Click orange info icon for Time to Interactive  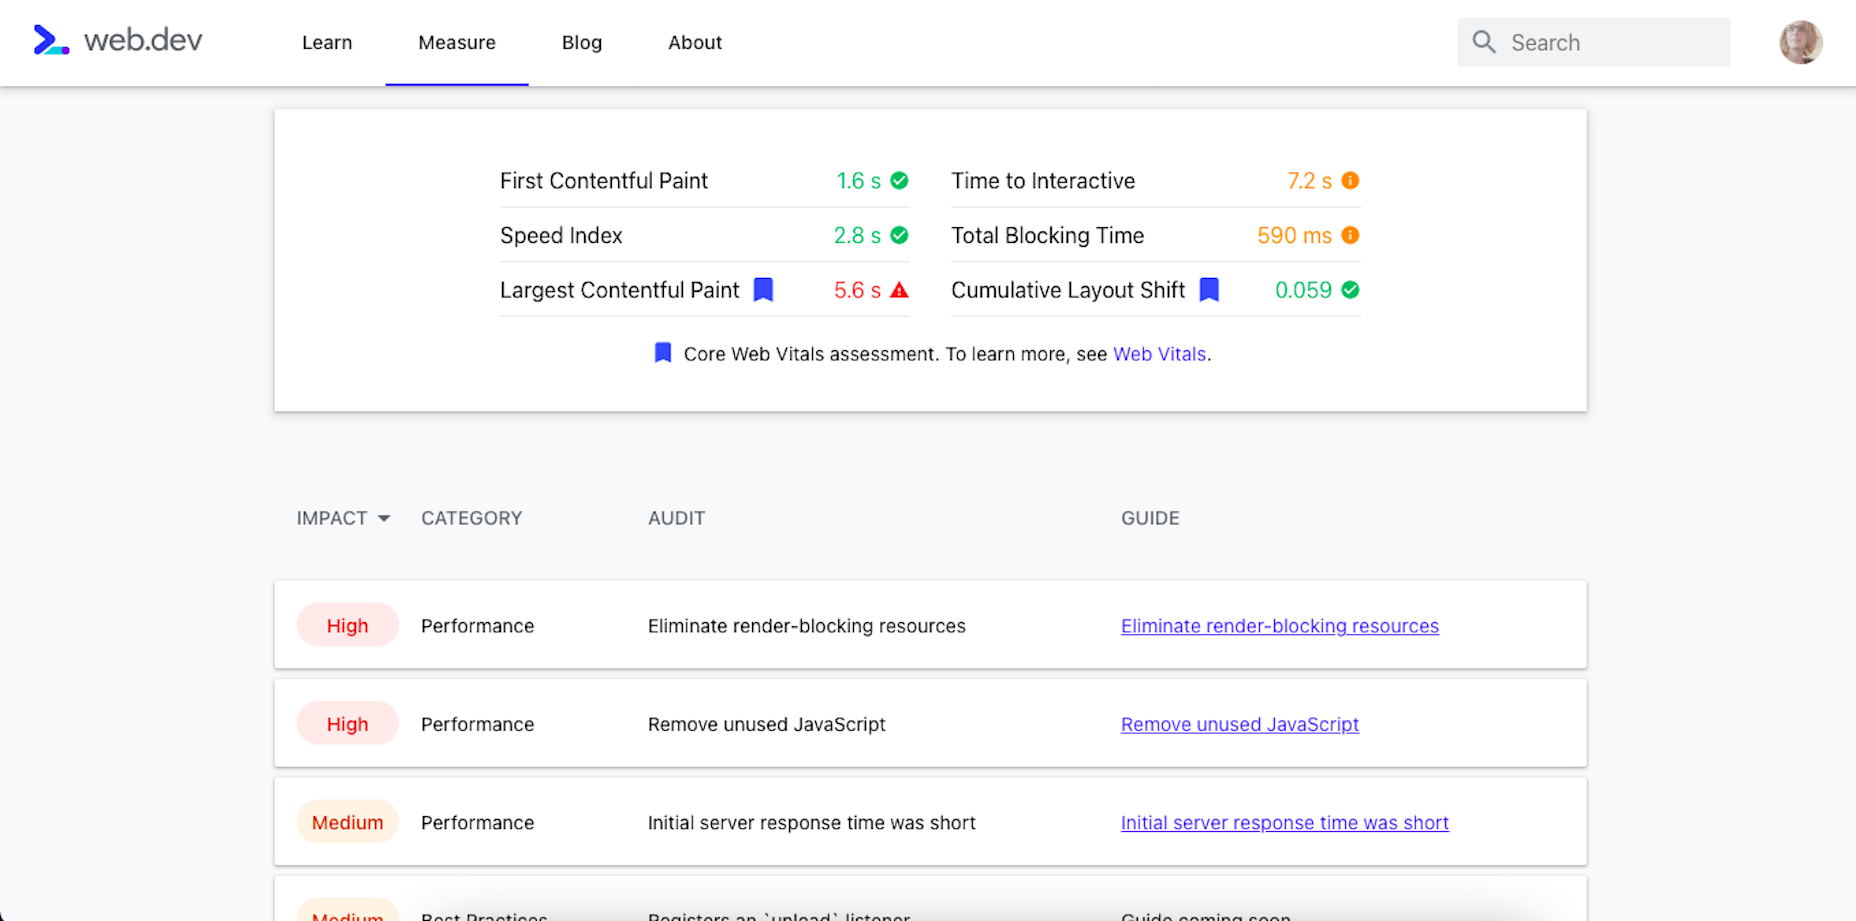tap(1350, 181)
